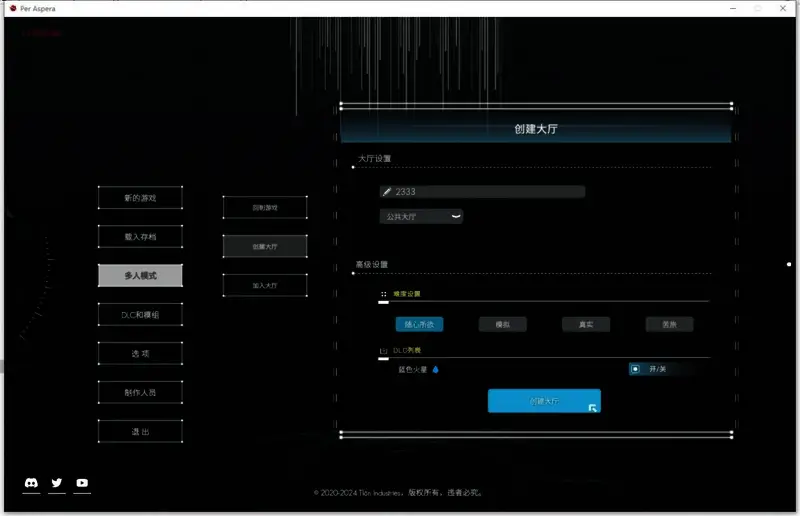Expand the 公共大厅 lobby type dropdown
Image resolution: width=800 pixels, height=516 pixels.
420,216
